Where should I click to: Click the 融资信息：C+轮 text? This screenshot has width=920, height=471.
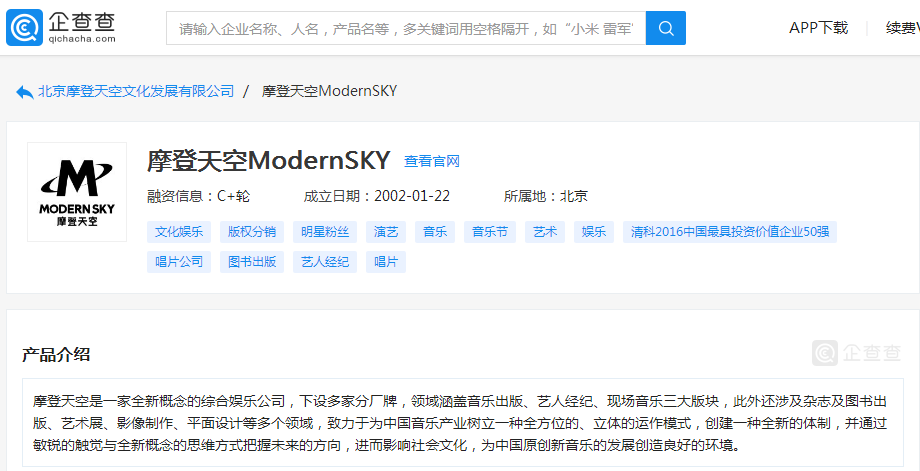point(198,196)
